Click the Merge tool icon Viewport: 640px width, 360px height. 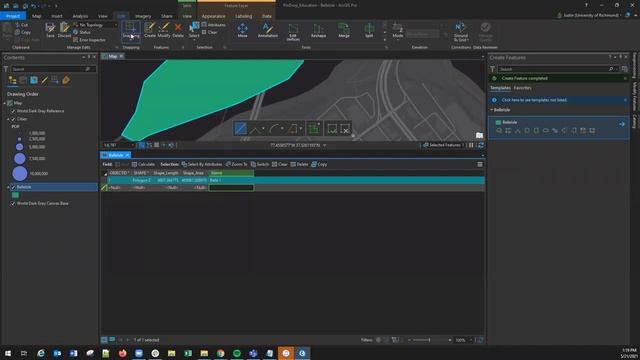pos(344,30)
